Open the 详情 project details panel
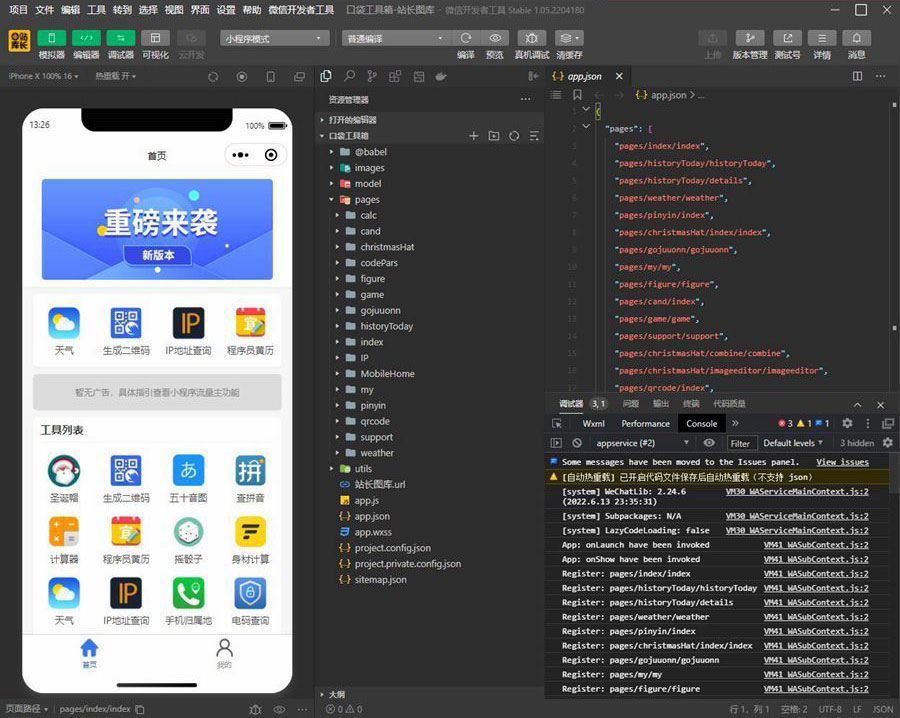This screenshot has width=900, height=718. [x=823, y=38]
